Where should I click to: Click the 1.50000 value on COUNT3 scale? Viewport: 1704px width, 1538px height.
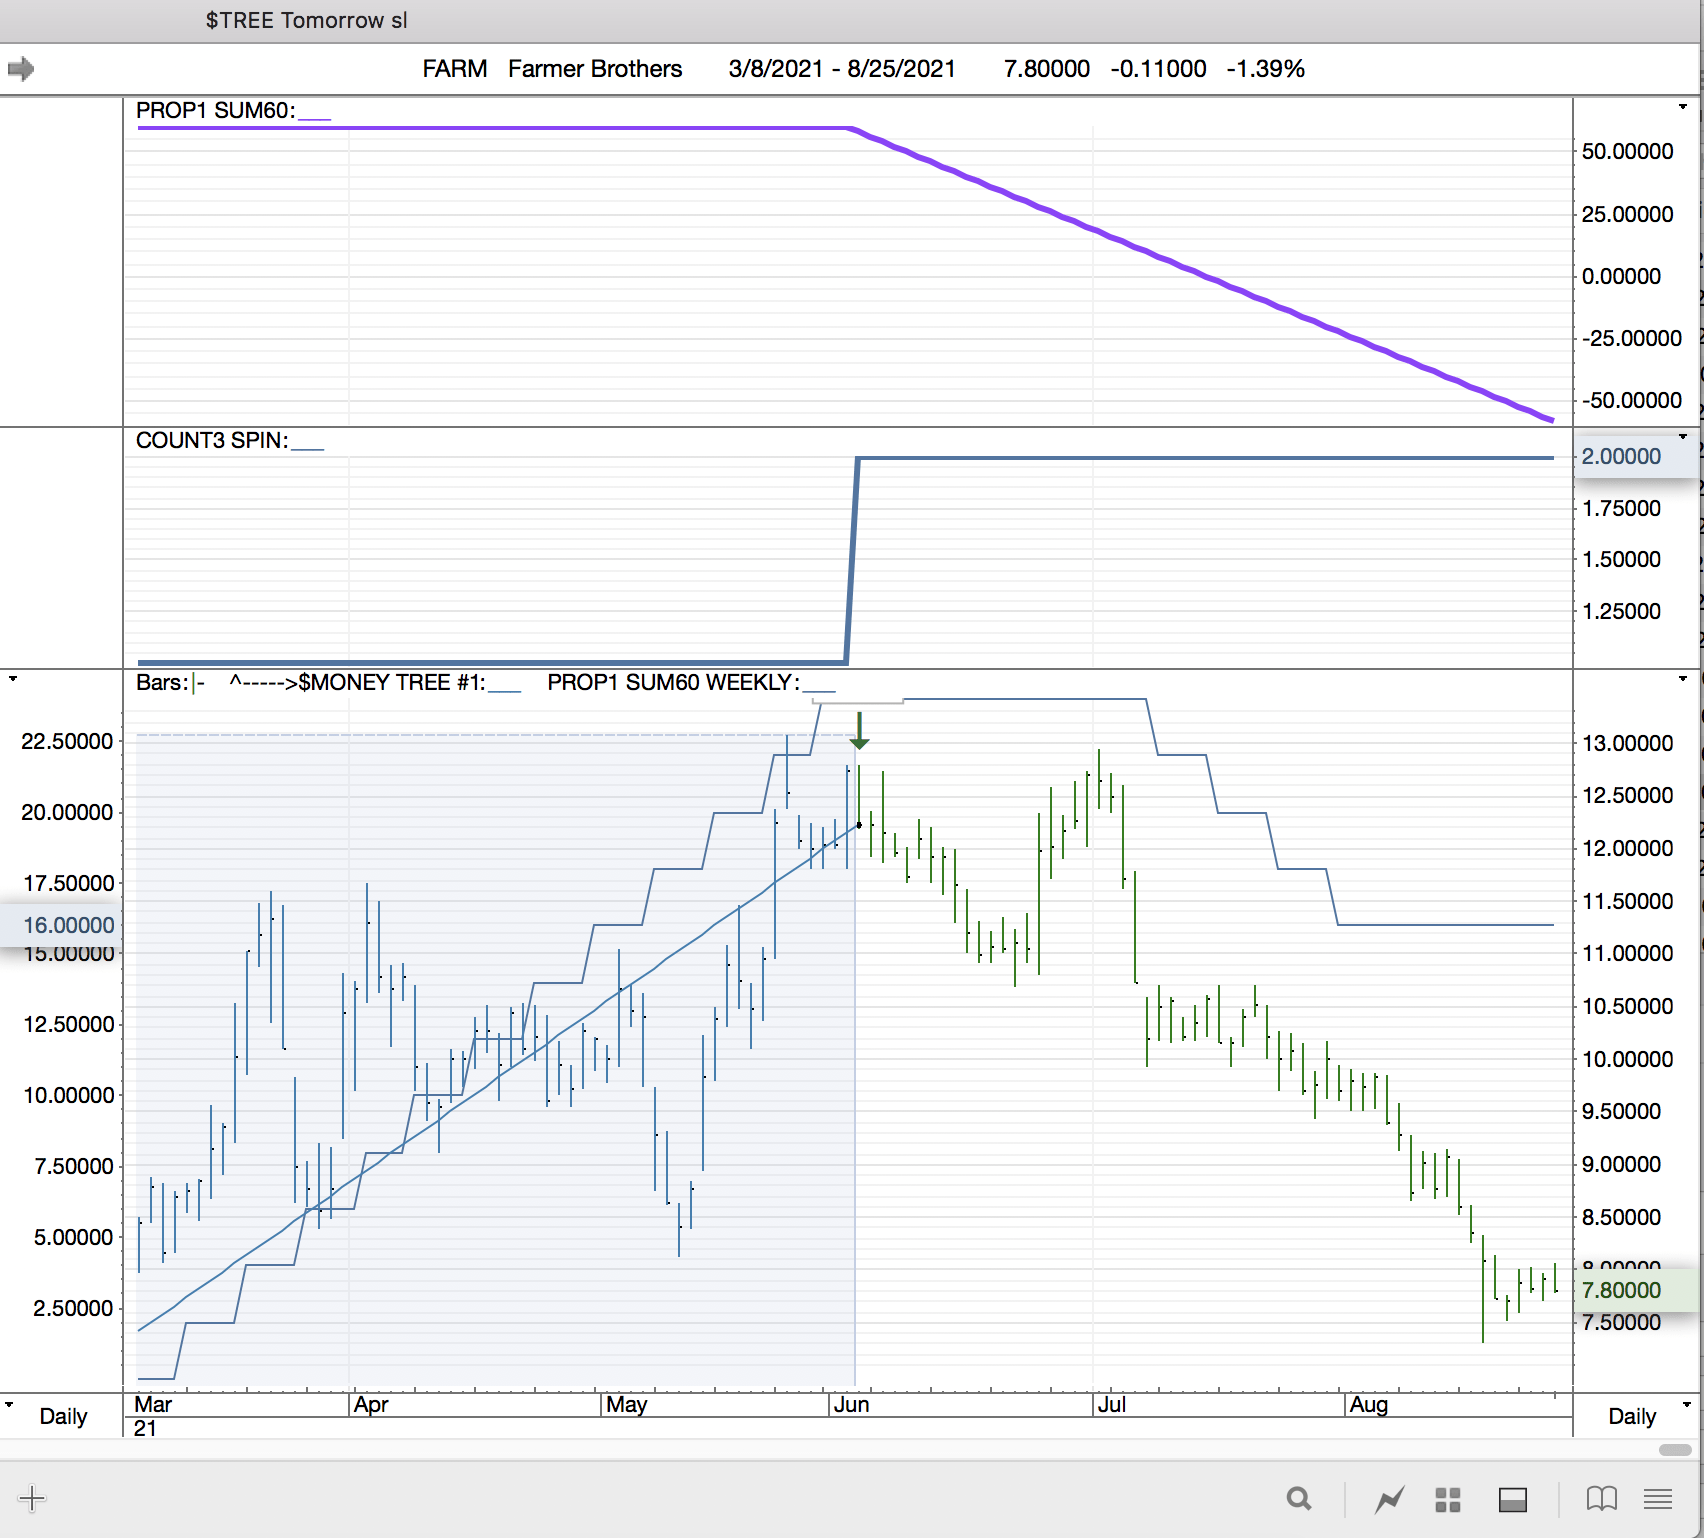pyautogui.click(x=1621, y=559)
